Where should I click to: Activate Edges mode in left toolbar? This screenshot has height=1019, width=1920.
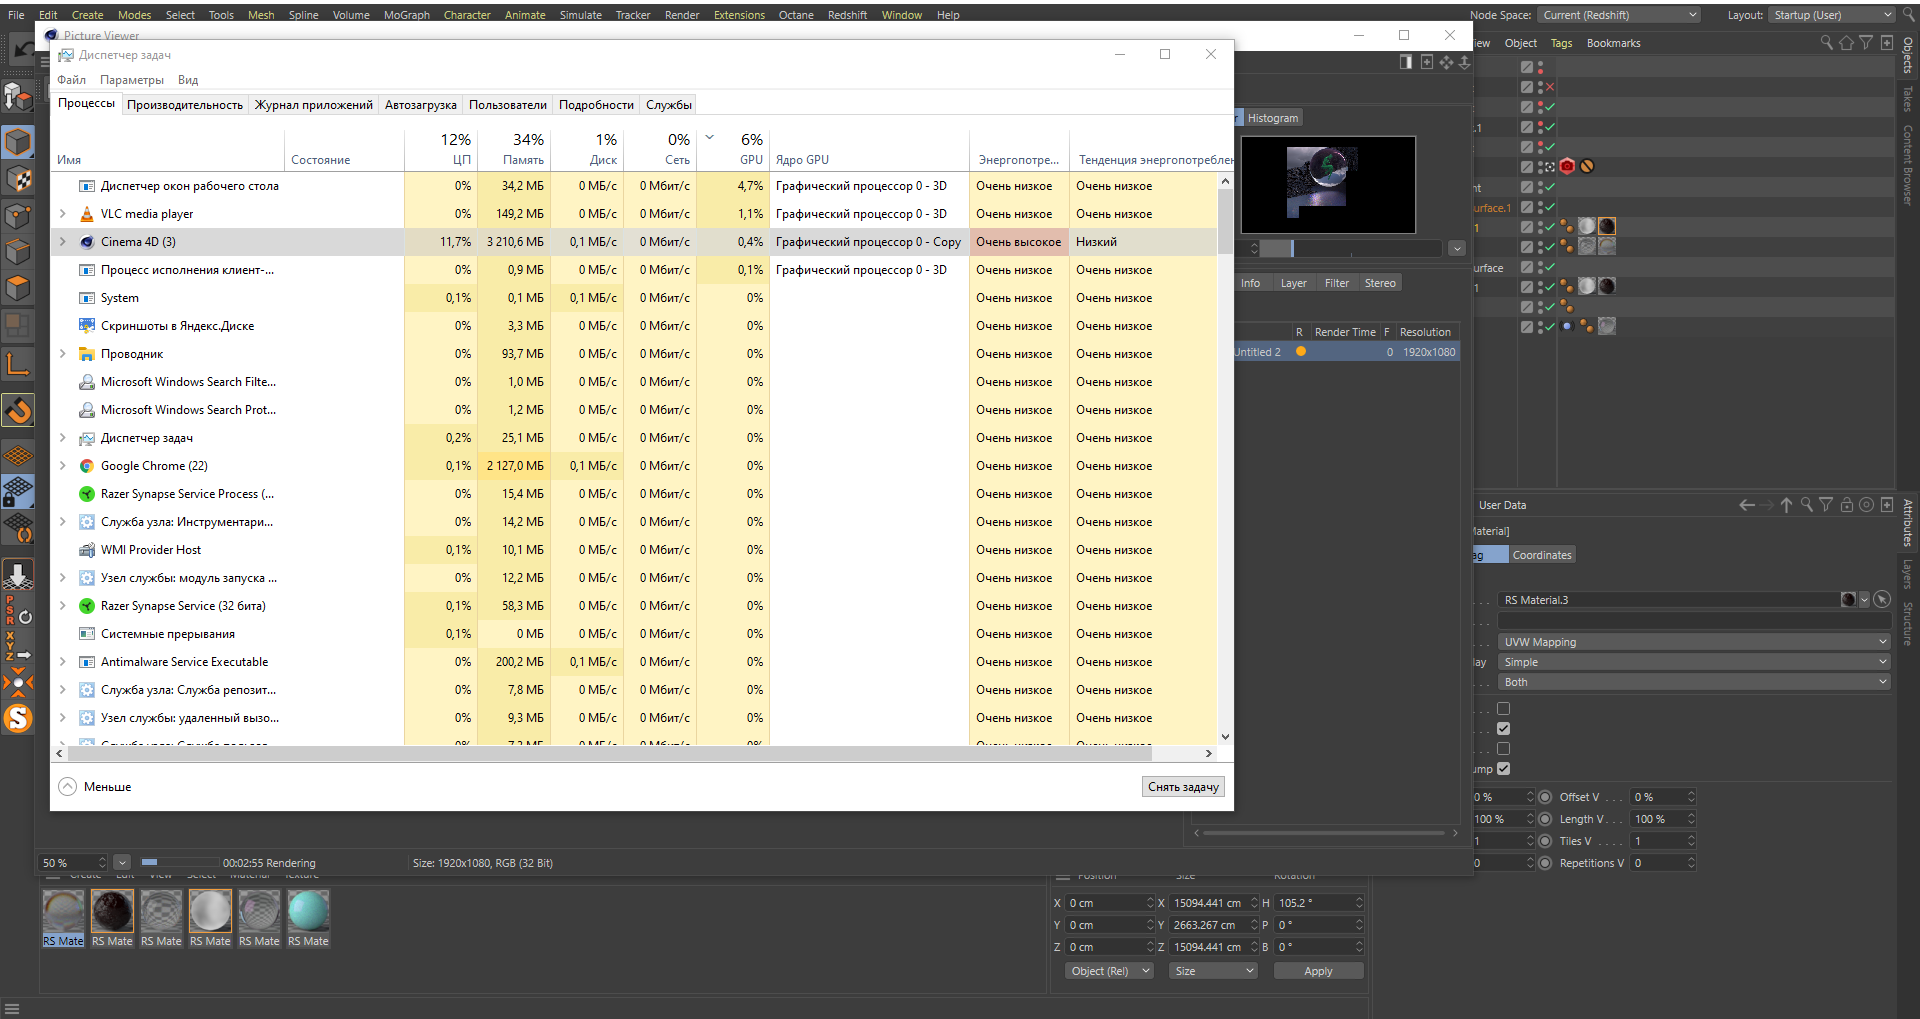tap(18, 252)
